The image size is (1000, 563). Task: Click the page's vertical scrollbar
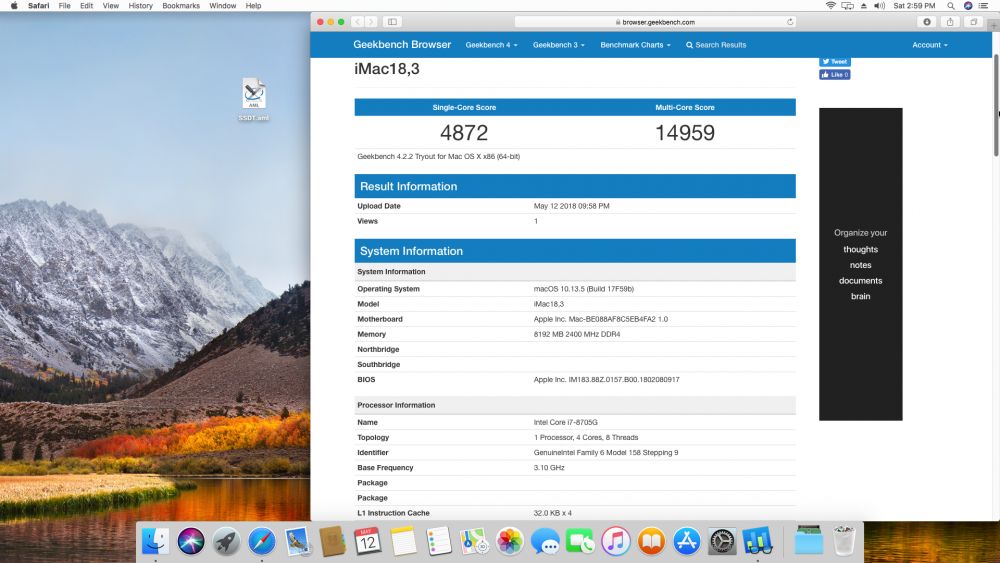(x=996, y=105)
